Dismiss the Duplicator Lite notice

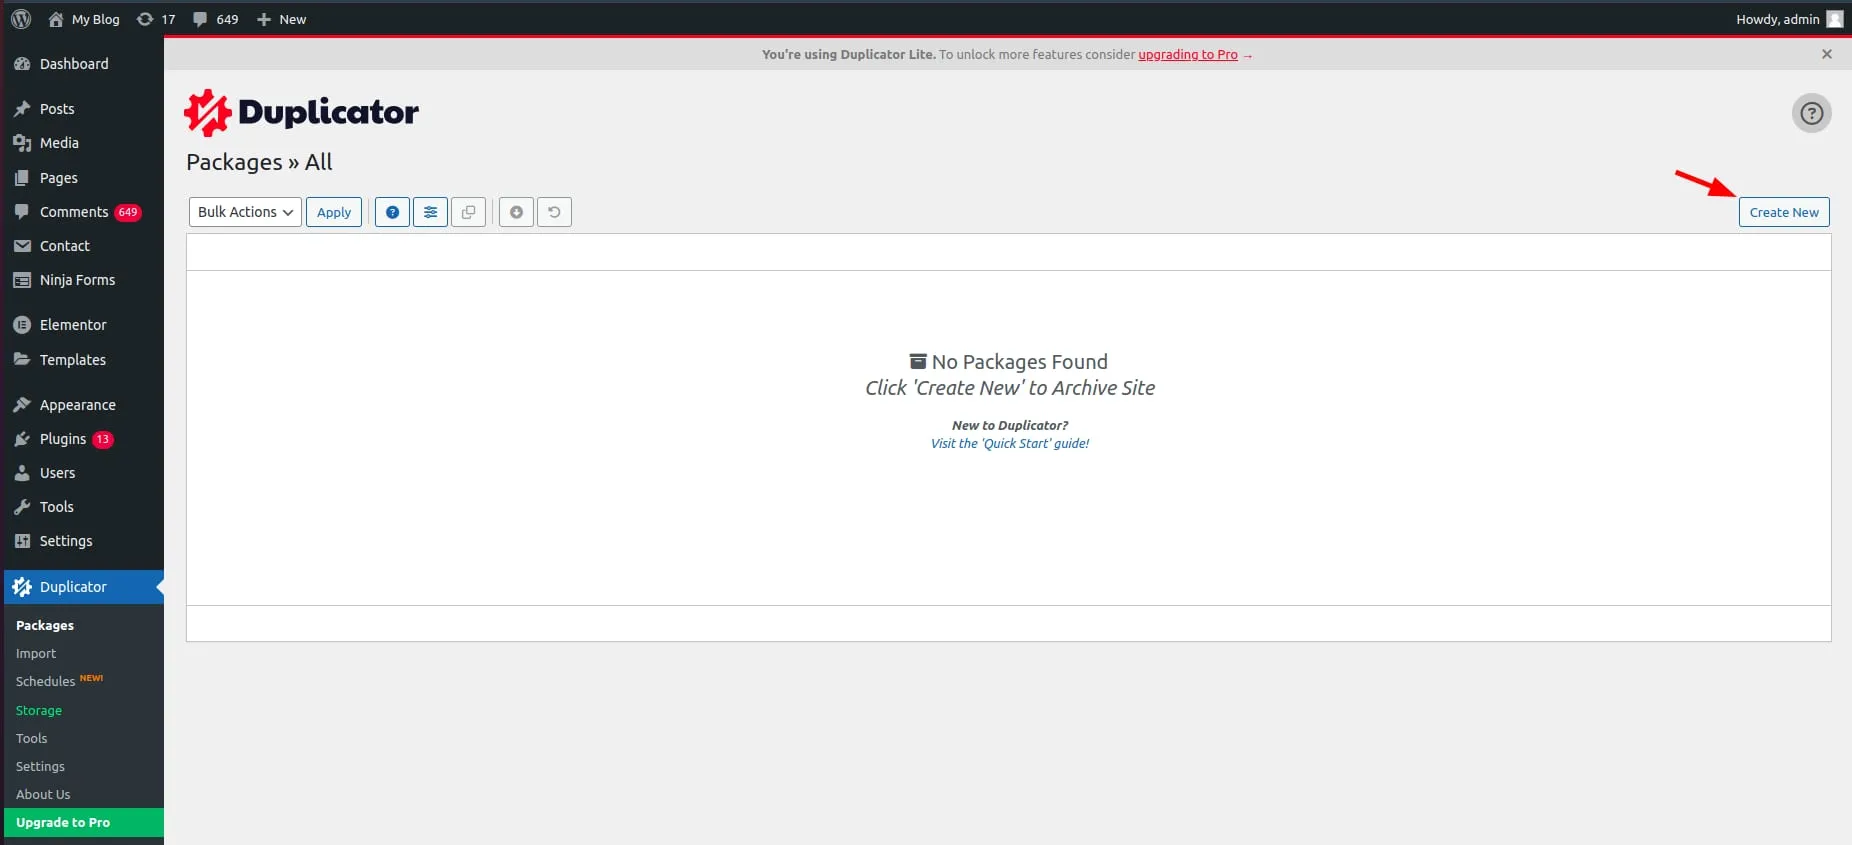pyautogui.click(x=1827, y=54)
